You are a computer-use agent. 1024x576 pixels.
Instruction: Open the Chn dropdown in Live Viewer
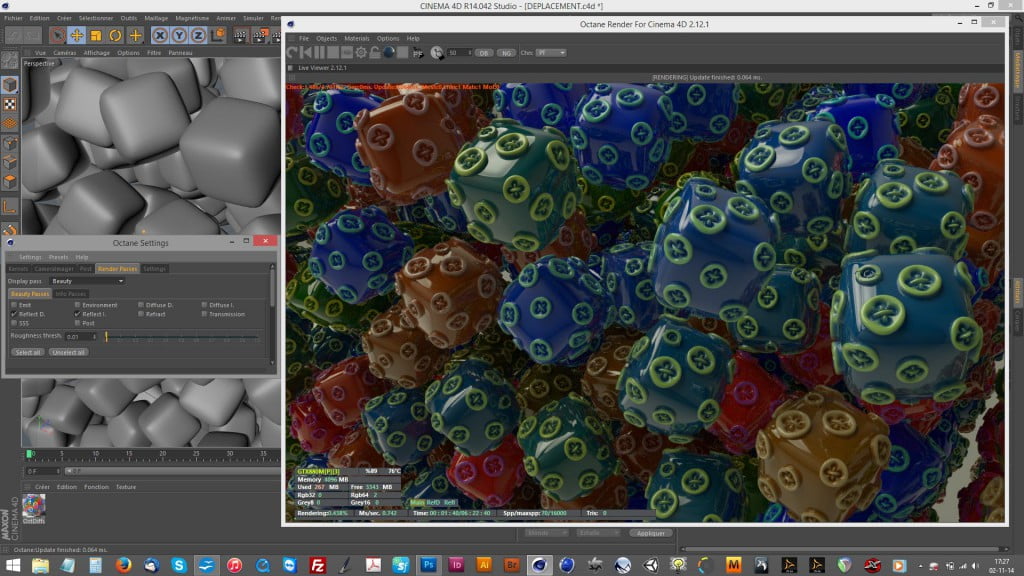click(x=551, y=52)
